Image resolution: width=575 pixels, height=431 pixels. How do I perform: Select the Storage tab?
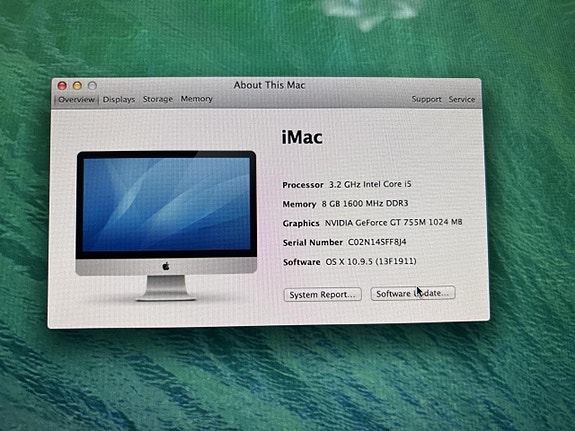point(158,99)
